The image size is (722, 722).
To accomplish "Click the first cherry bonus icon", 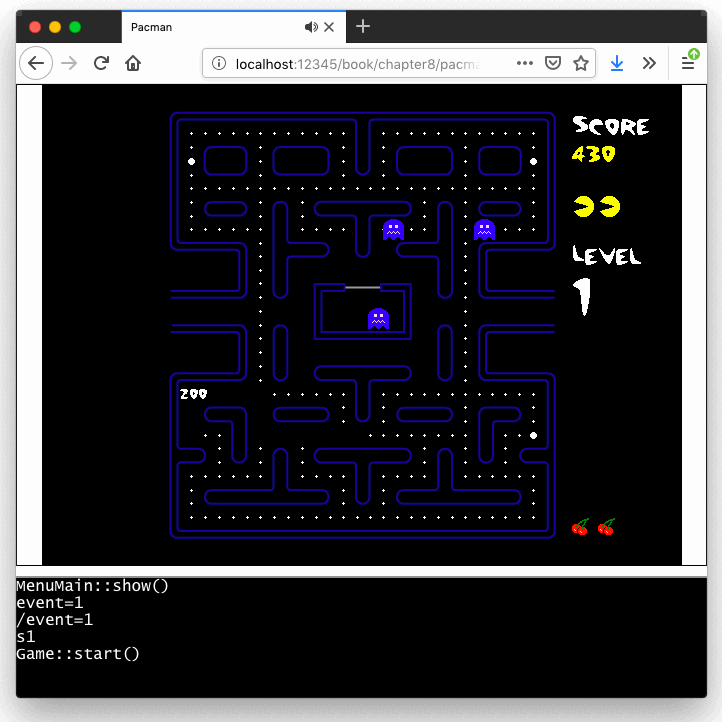I will (x=580, y=527).
